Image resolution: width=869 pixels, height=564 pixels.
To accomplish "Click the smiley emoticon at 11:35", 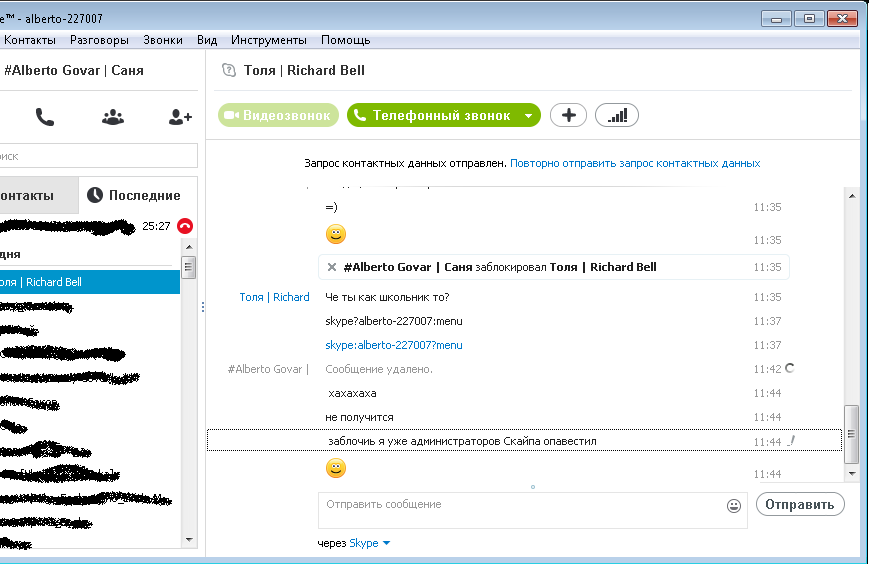I will (x=336, y=234).
